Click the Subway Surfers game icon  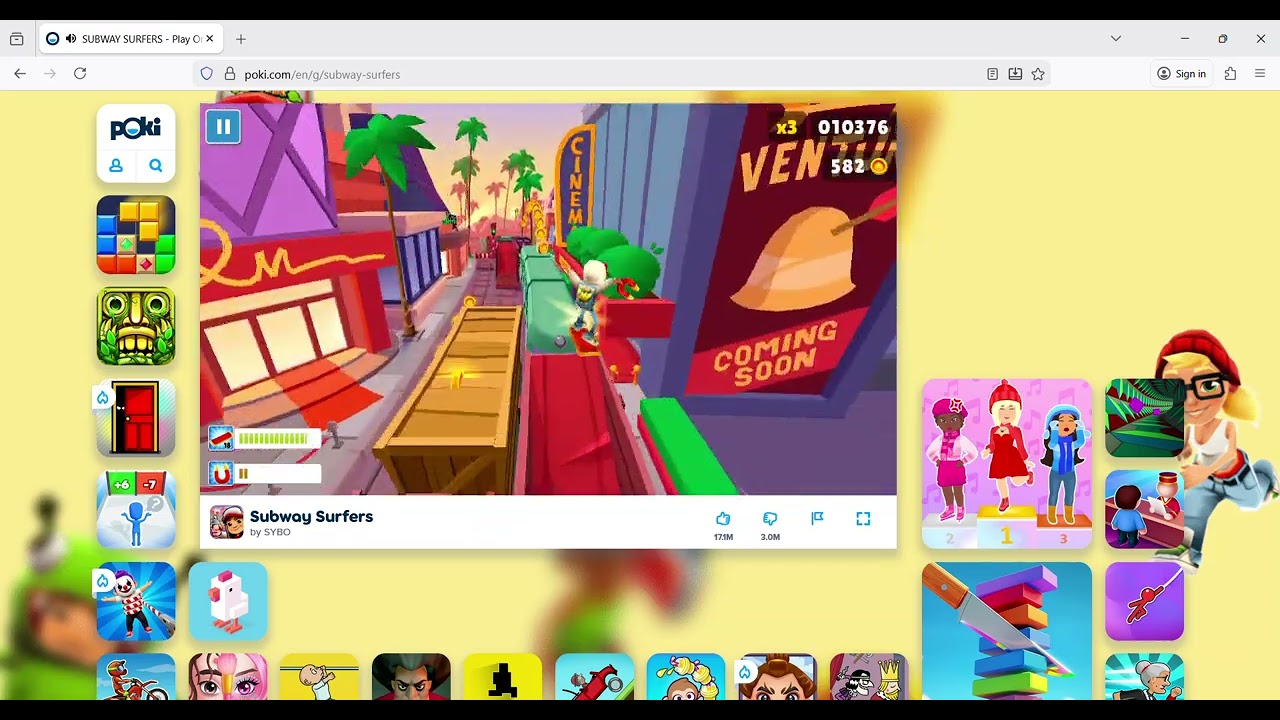pos(227,522)
